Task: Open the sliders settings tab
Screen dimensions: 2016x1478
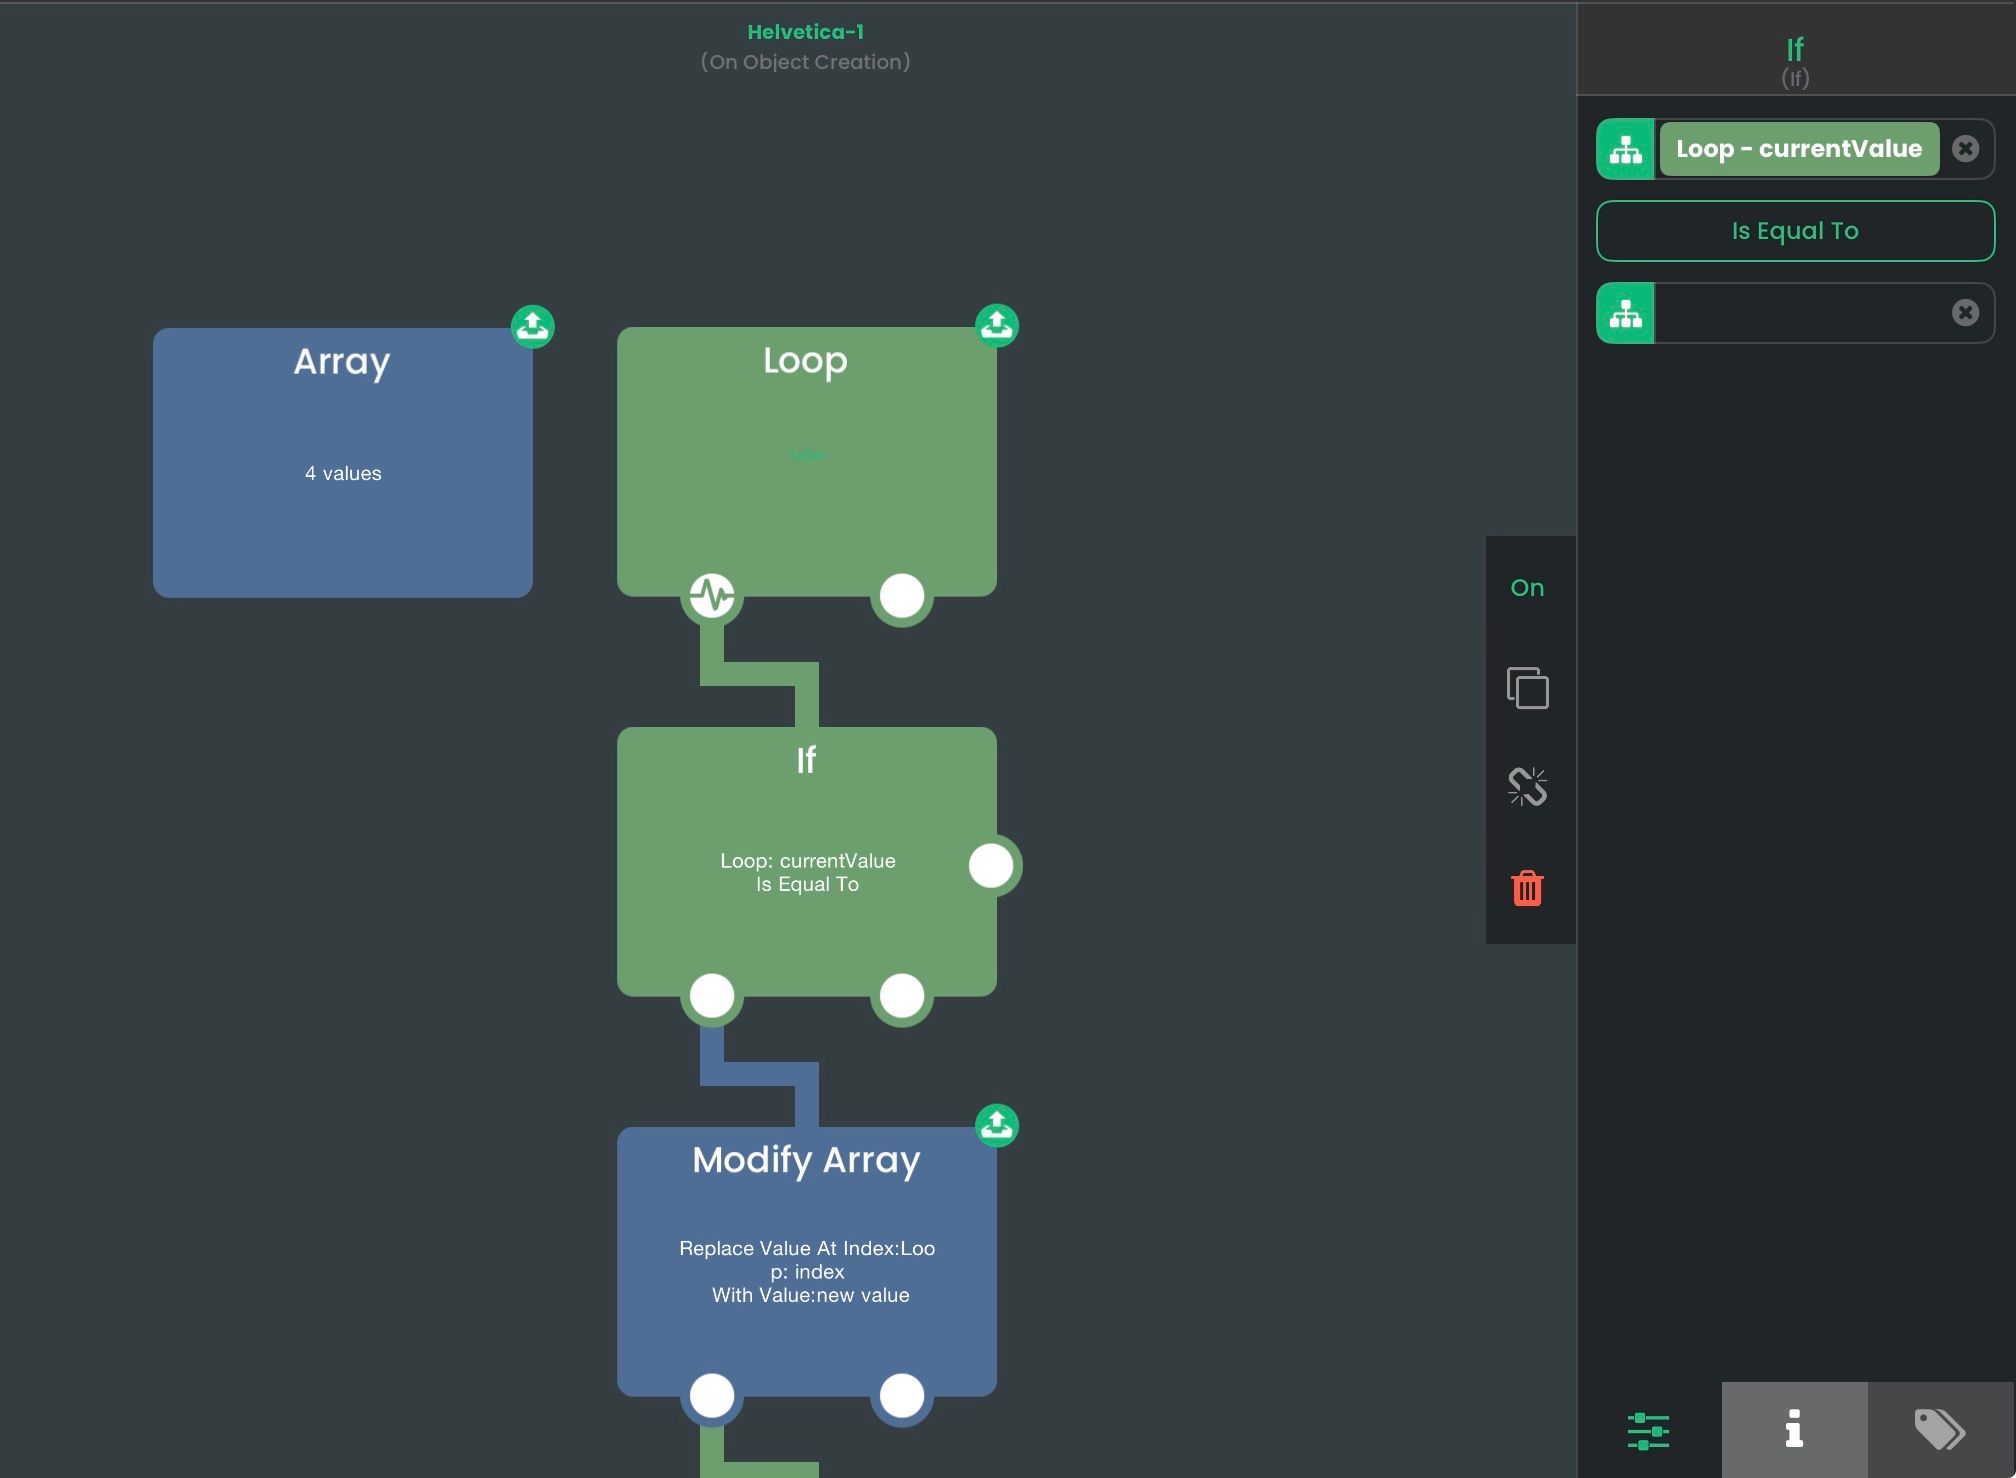Action: coord(1648,1430)
